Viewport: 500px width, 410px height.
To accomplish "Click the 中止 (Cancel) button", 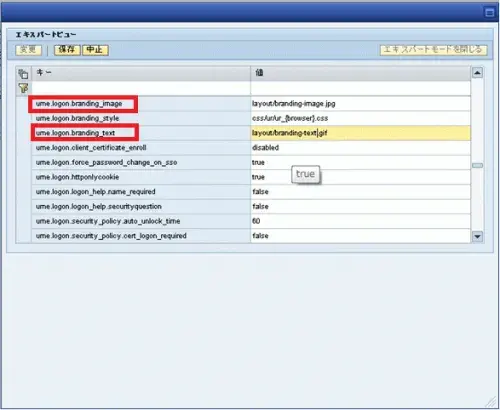I will point(95,50).
